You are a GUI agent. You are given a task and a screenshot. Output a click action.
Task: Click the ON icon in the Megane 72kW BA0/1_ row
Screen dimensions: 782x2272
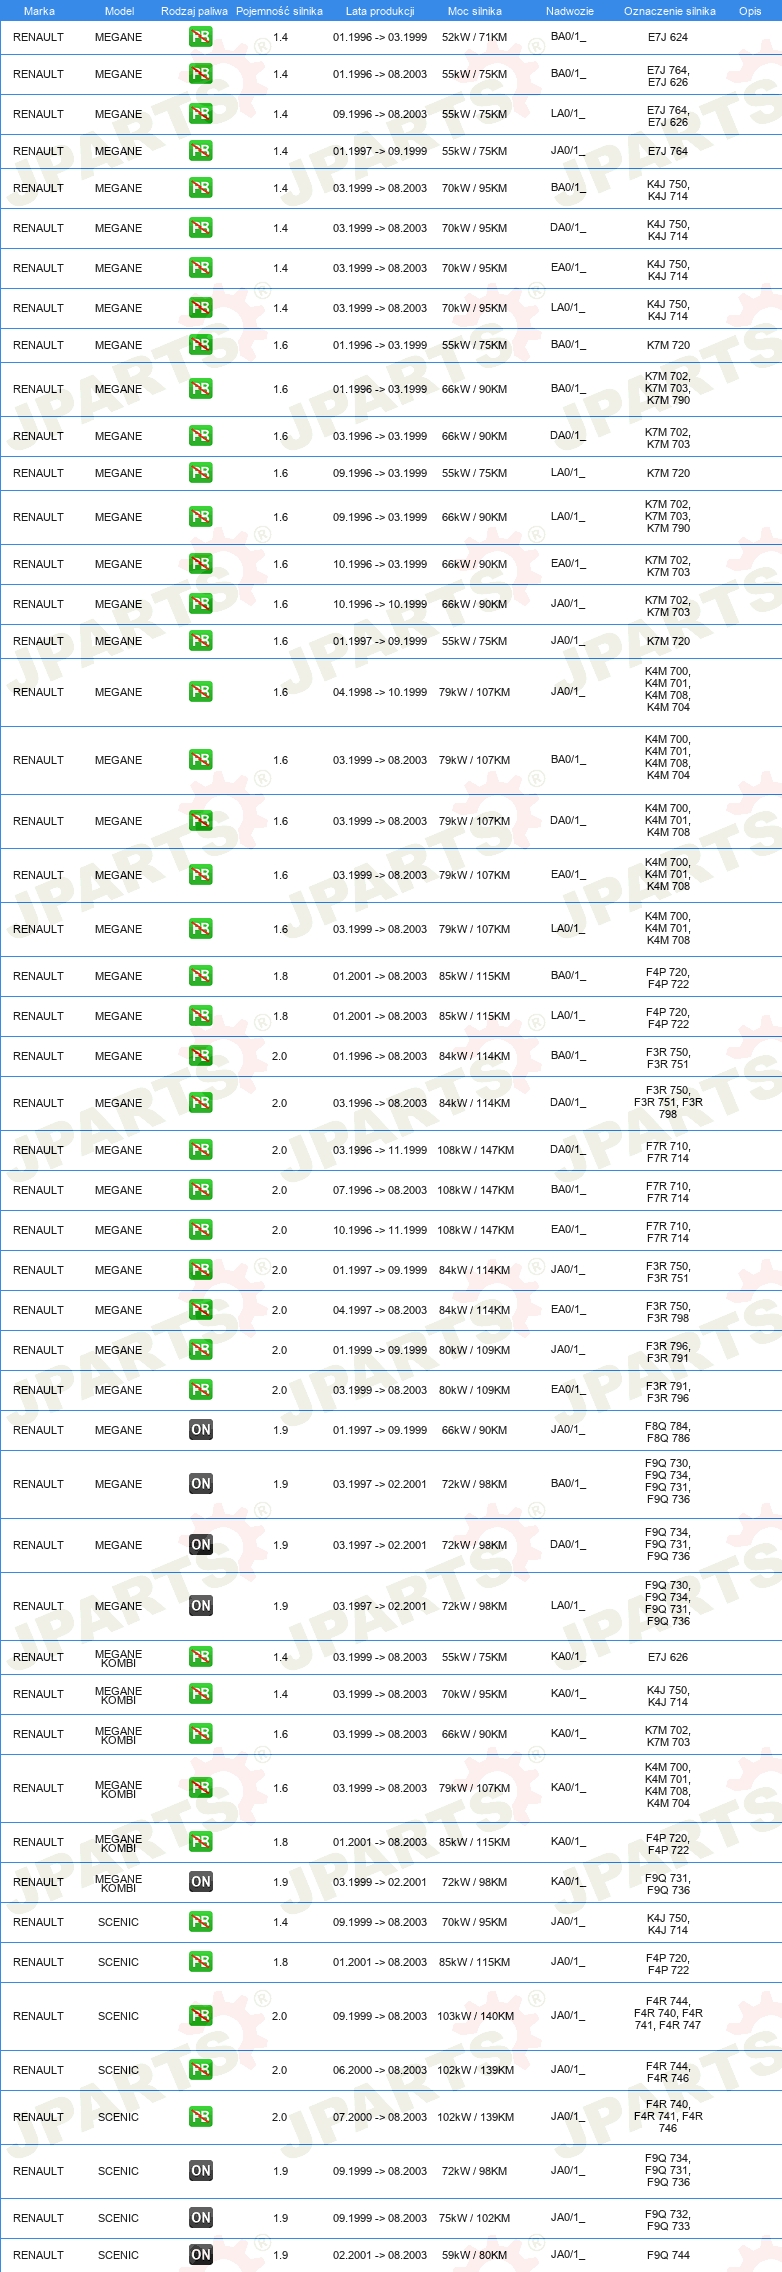click(200, 1484)
